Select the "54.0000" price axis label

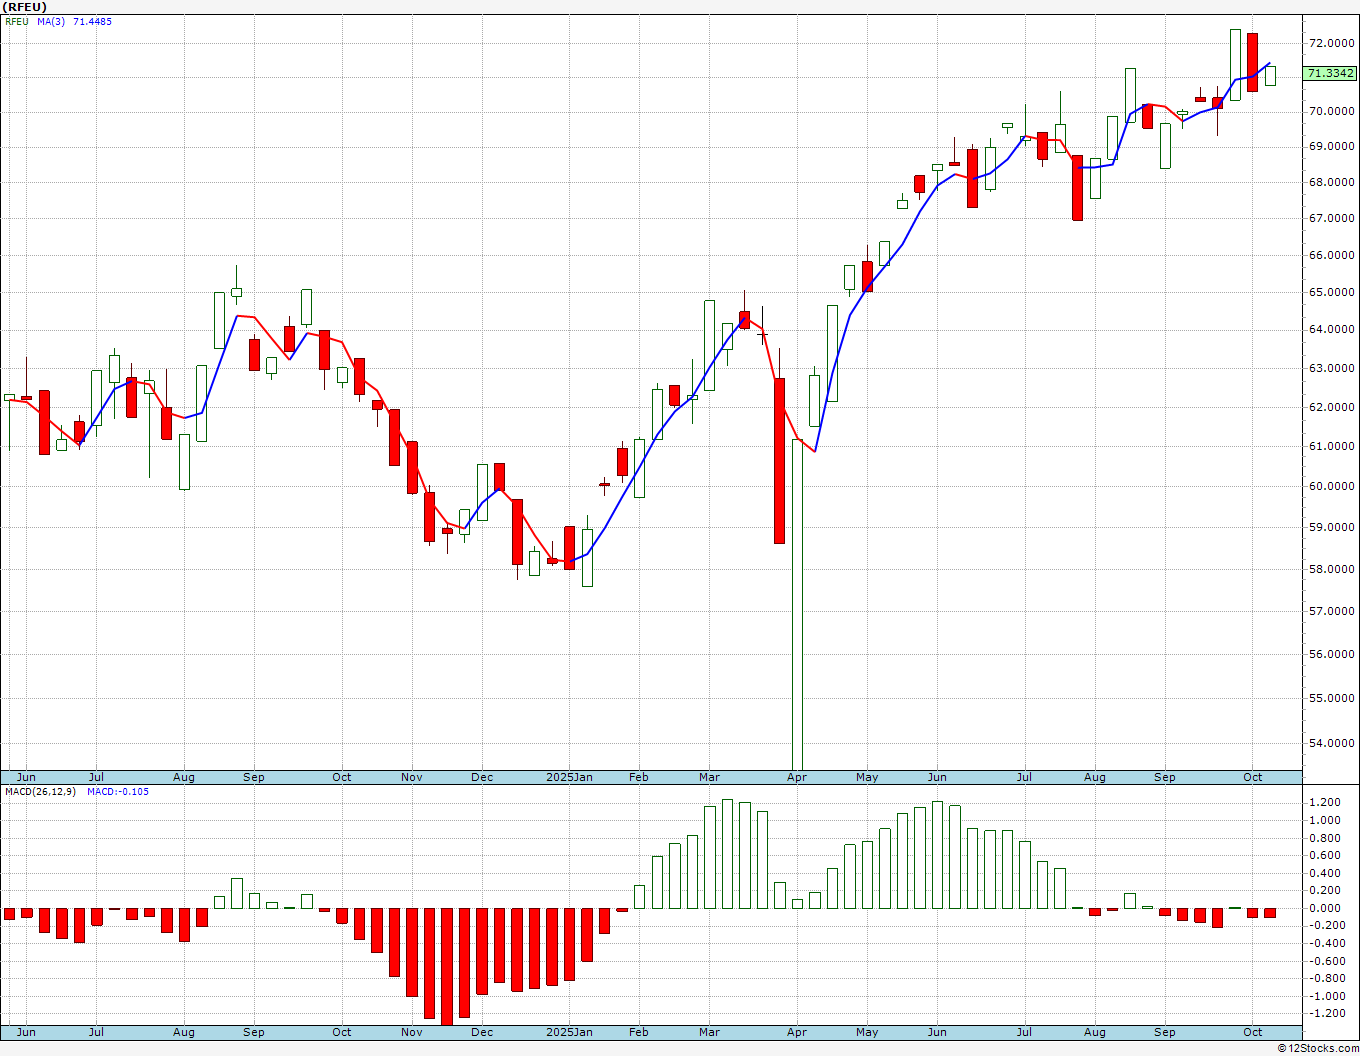[1331, 743]
